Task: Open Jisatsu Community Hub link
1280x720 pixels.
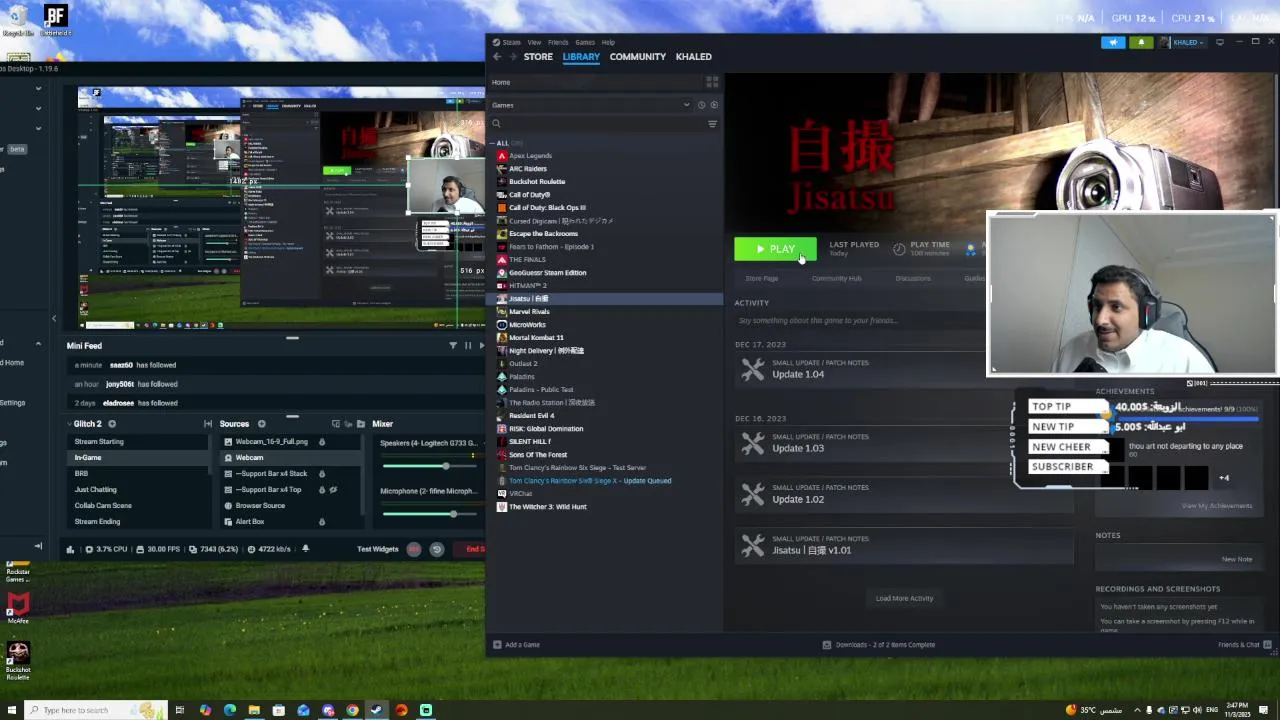Action: click(x=836, y=279)
